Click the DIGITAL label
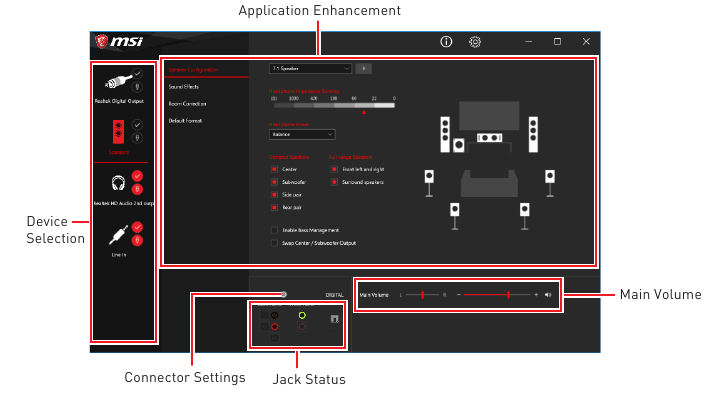Image resolution: width=718 pixels, height=393 pixels. (x=334, y=295)
